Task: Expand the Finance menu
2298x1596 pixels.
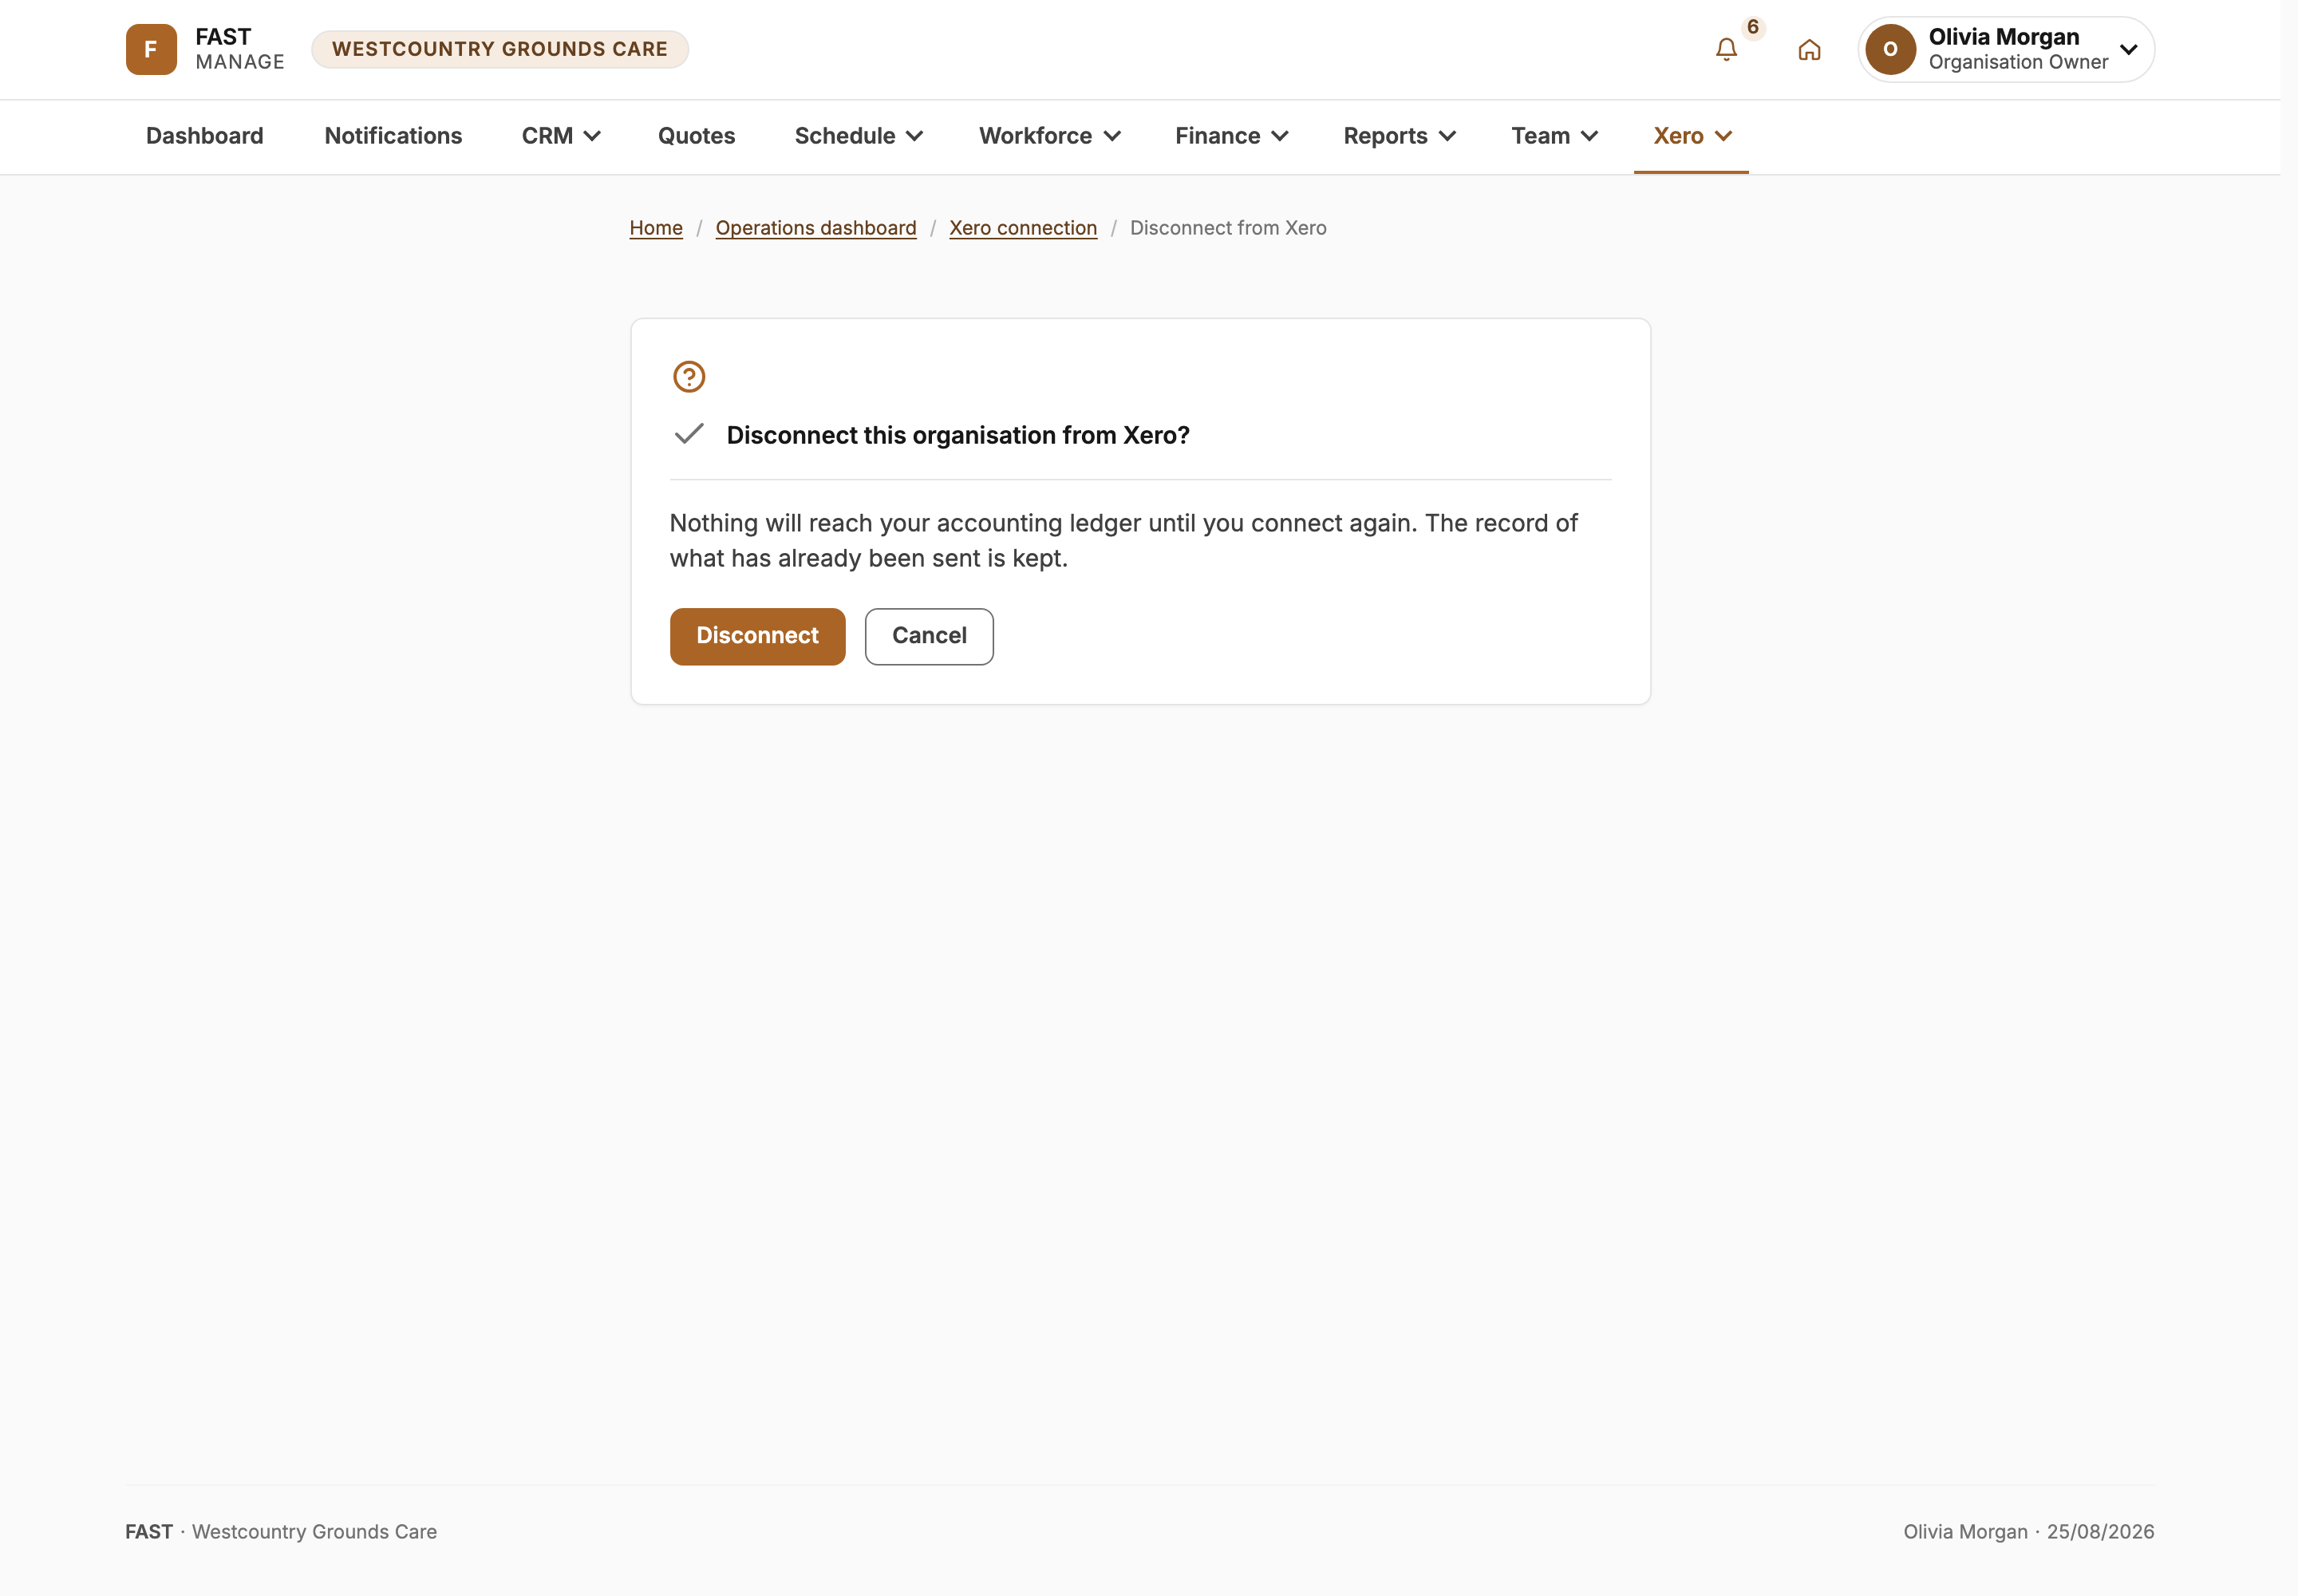Action: [x=1231, y=136]
